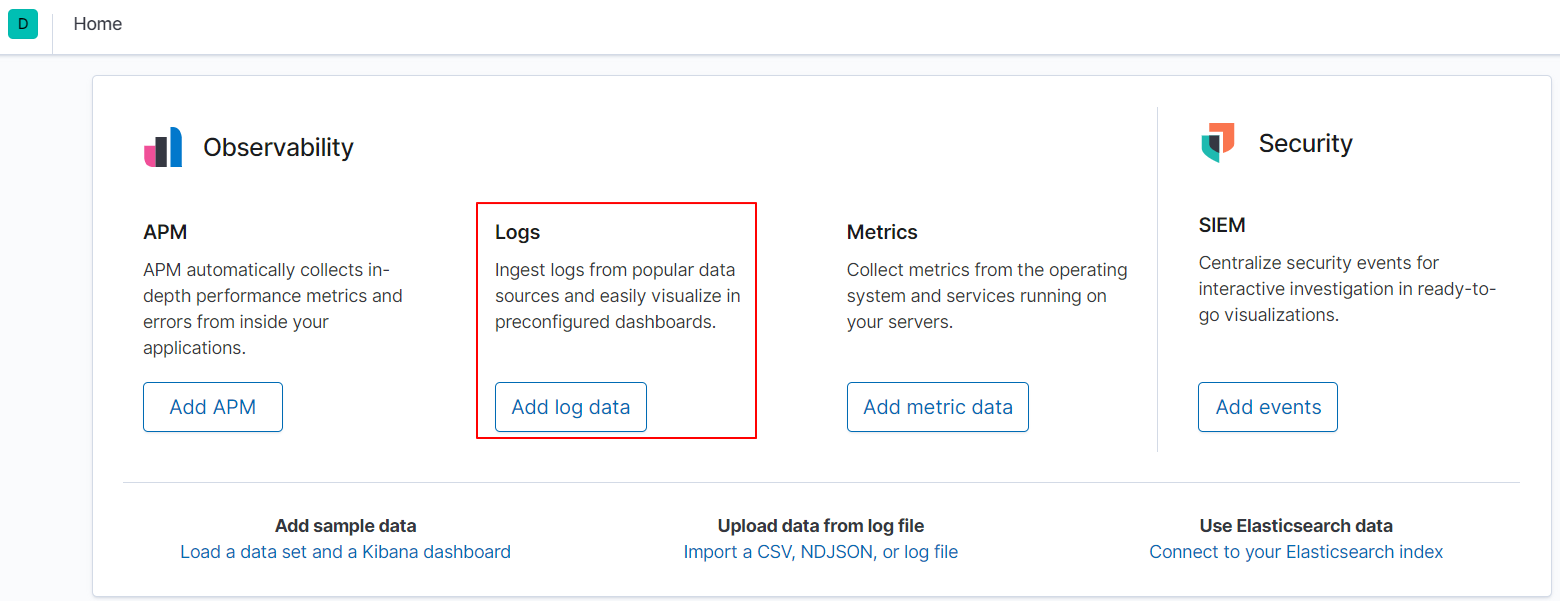
Task: Click the Add log data button
Action: (571, 407)
